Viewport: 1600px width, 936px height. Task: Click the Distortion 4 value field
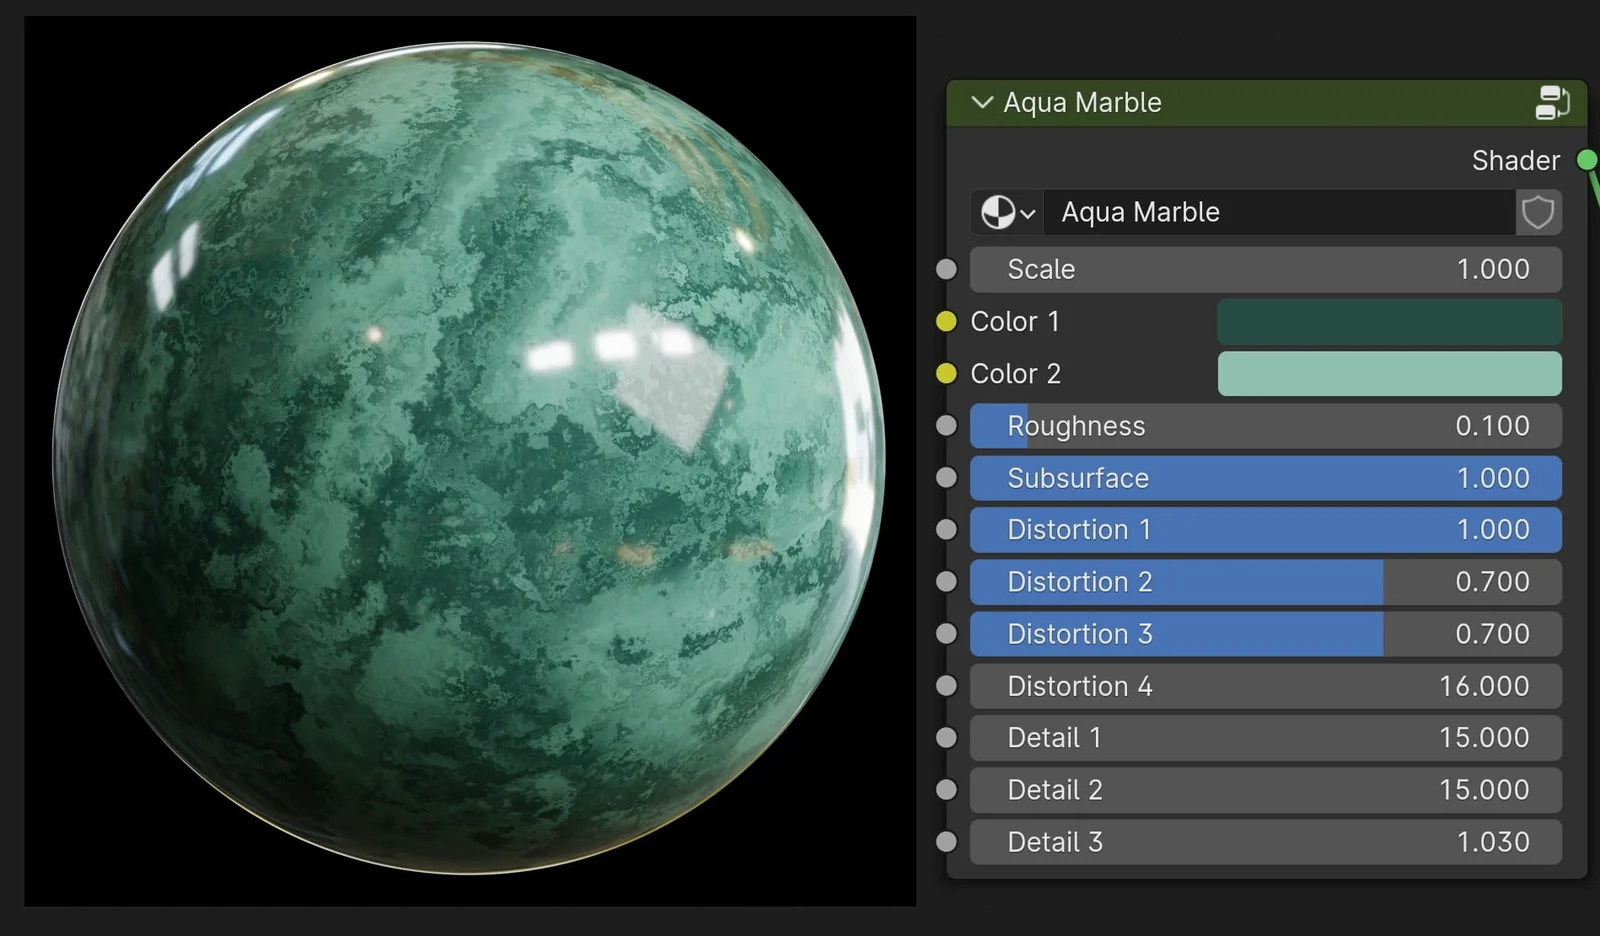(1265, 686)
